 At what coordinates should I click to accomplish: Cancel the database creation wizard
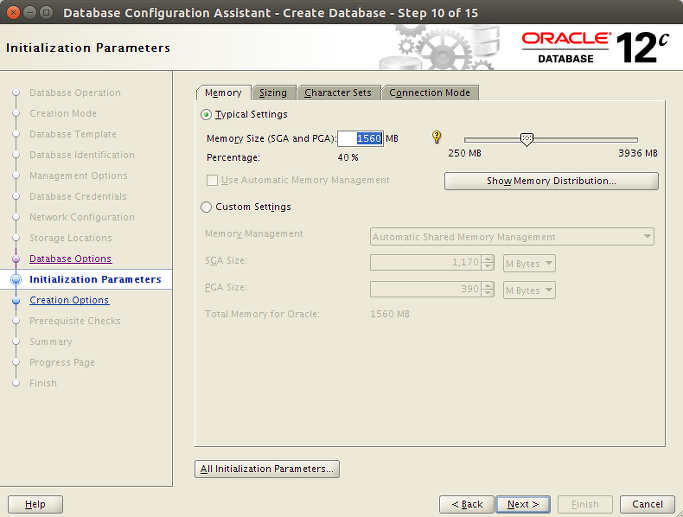pos(647,504)
